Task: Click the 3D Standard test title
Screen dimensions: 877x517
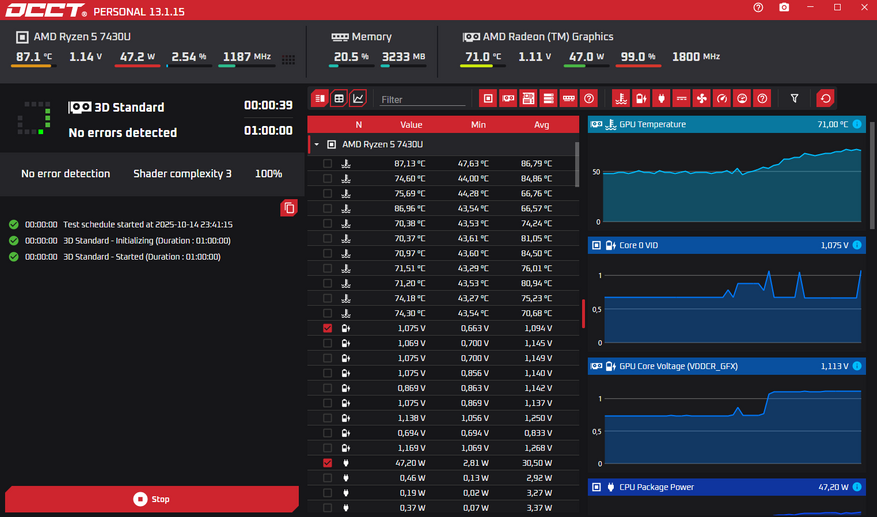Action: pyautogui.click(x=129, y=107)
